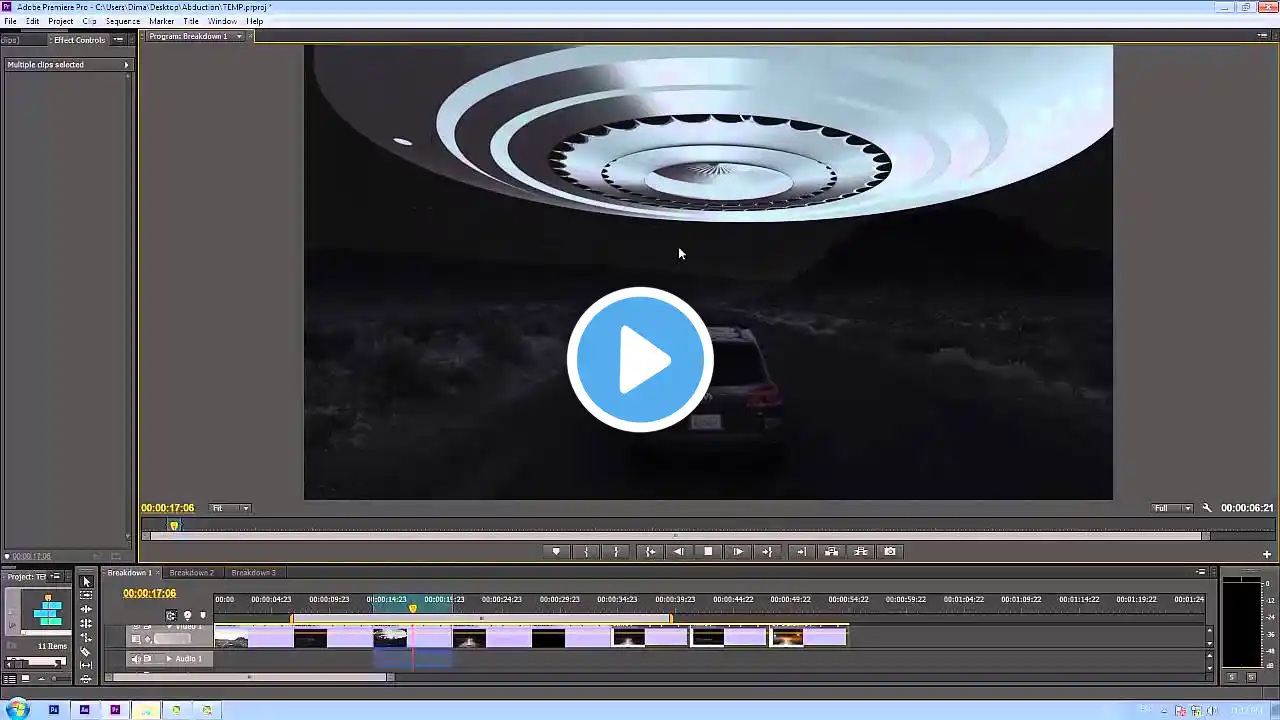Open the Effect Controls panel menu
The image size is (1280, 720).
tap(118, 40)
